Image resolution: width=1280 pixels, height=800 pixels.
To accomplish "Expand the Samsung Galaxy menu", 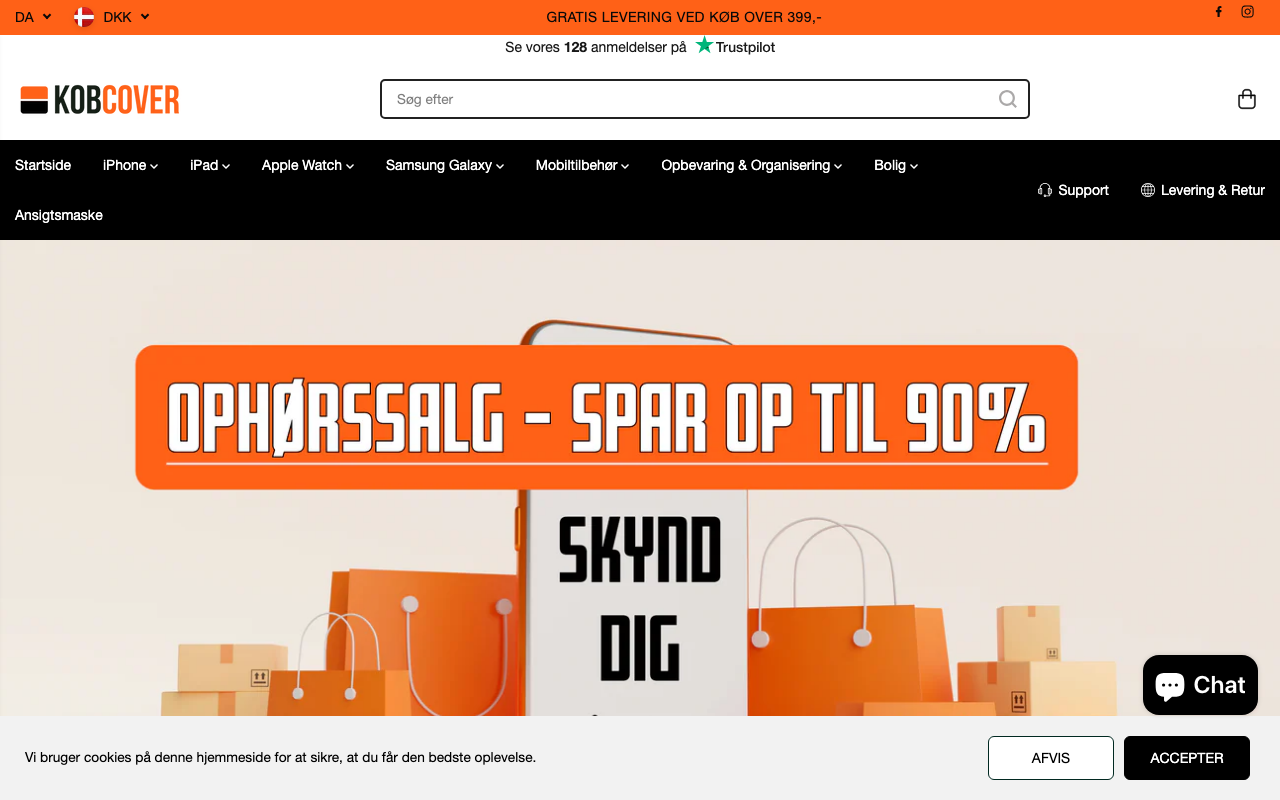I will pos(445,165).
